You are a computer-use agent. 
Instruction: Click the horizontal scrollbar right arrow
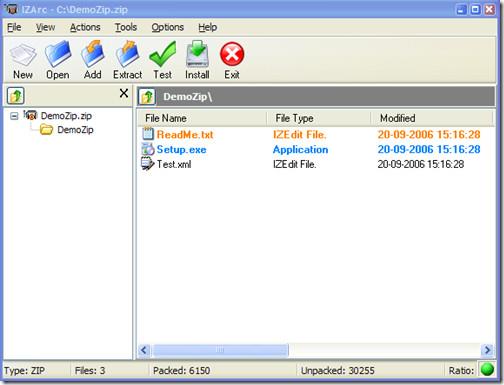487,350
